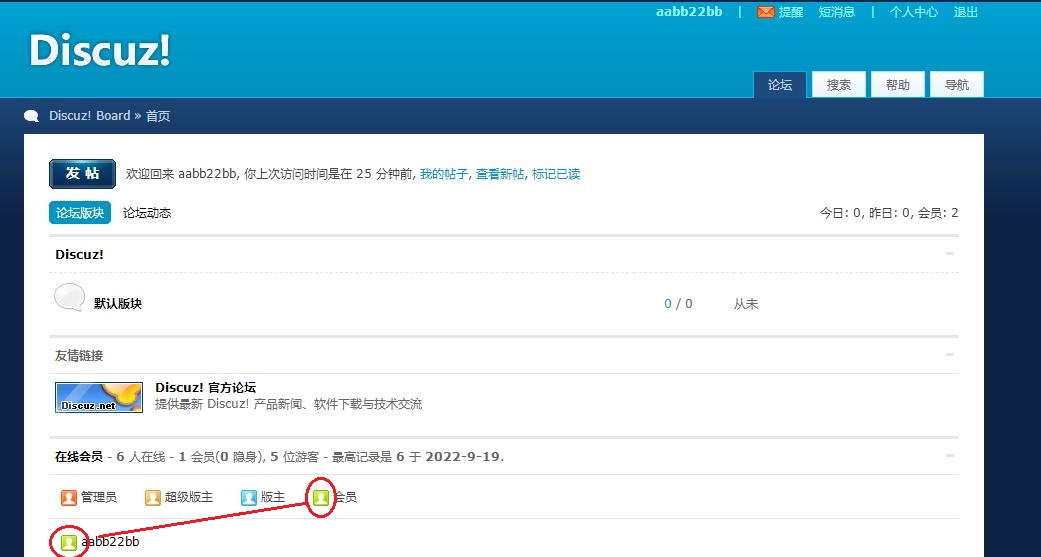
Task: Click the 在线会员 heading link
Action: (78, 457)
